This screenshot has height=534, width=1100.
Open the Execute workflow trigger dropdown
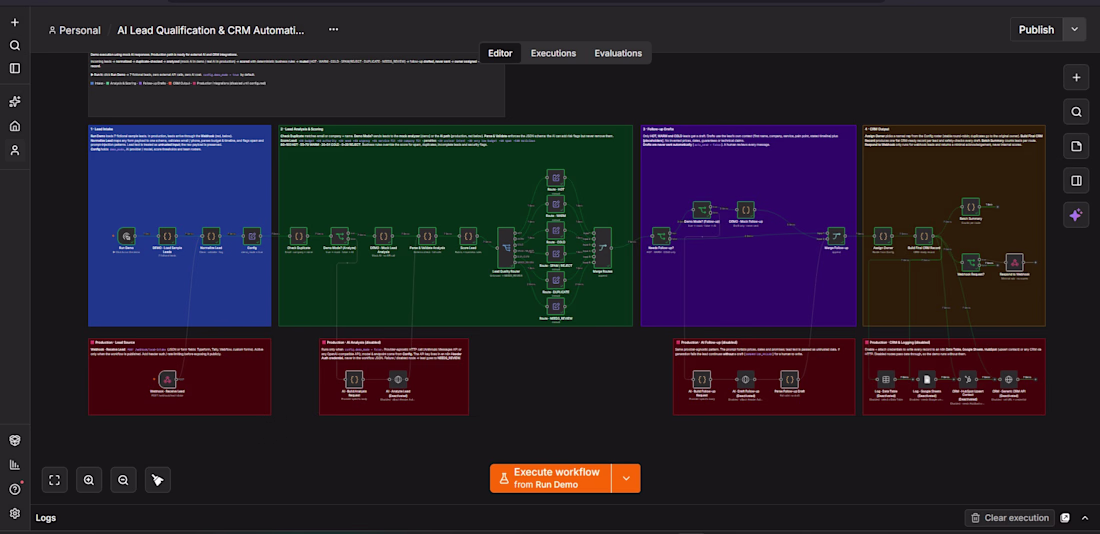[626, 478]
